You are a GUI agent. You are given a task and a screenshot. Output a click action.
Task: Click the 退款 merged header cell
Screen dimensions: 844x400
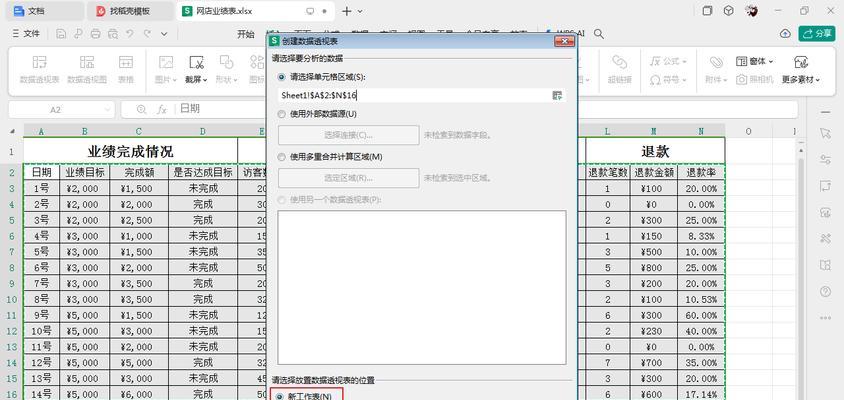655,151
